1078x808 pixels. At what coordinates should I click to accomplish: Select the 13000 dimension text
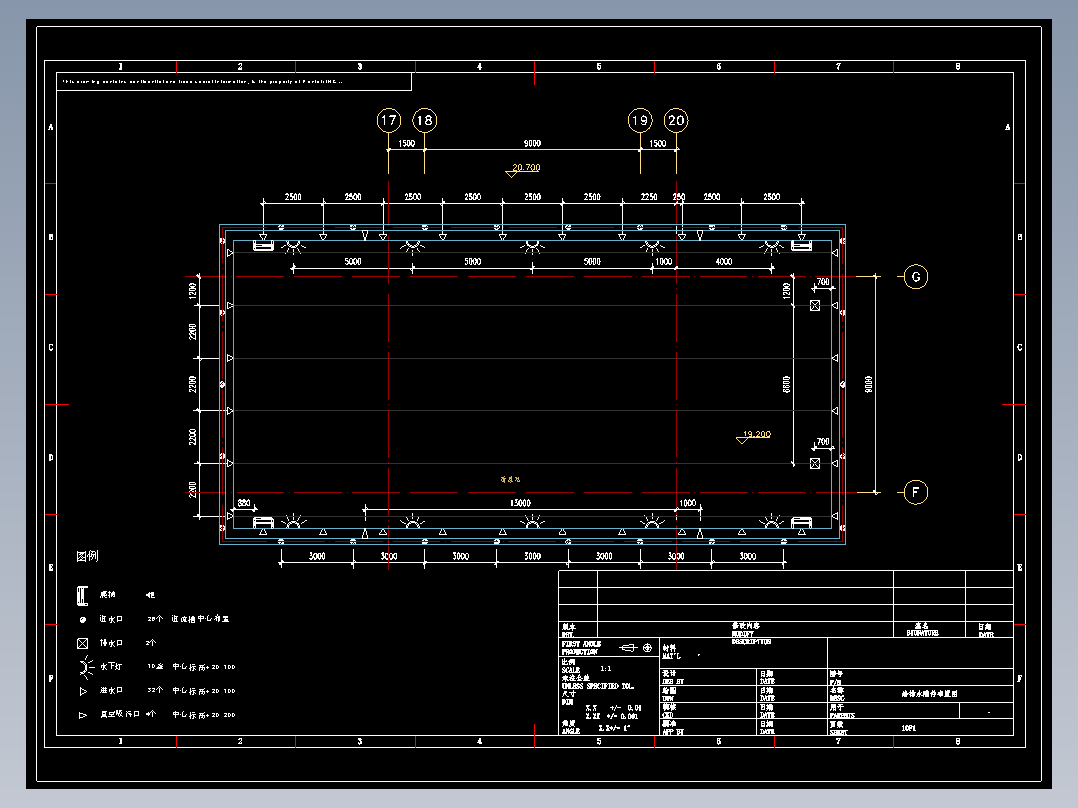click(520, 503)
